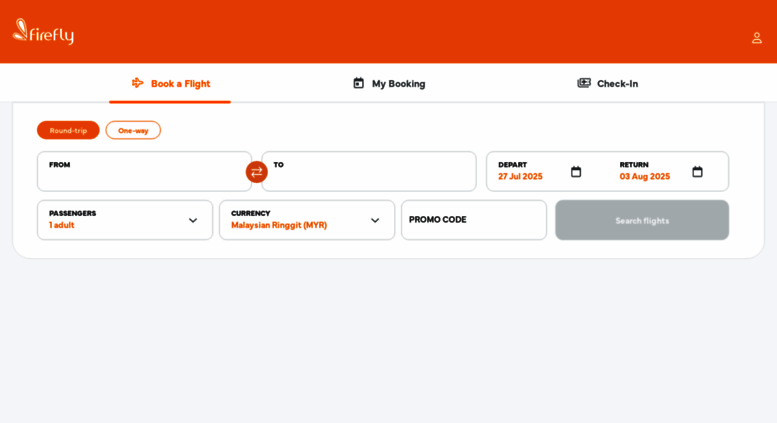Open the Depart date calendar icon
The image size is (777, 423).
point(576,172)
